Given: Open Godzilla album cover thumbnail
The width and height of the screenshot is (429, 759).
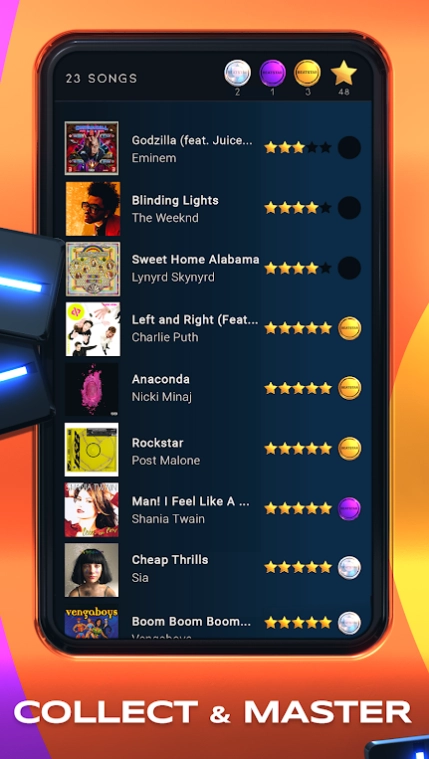Looking at the screenshot, I should (x=92, y=148).
